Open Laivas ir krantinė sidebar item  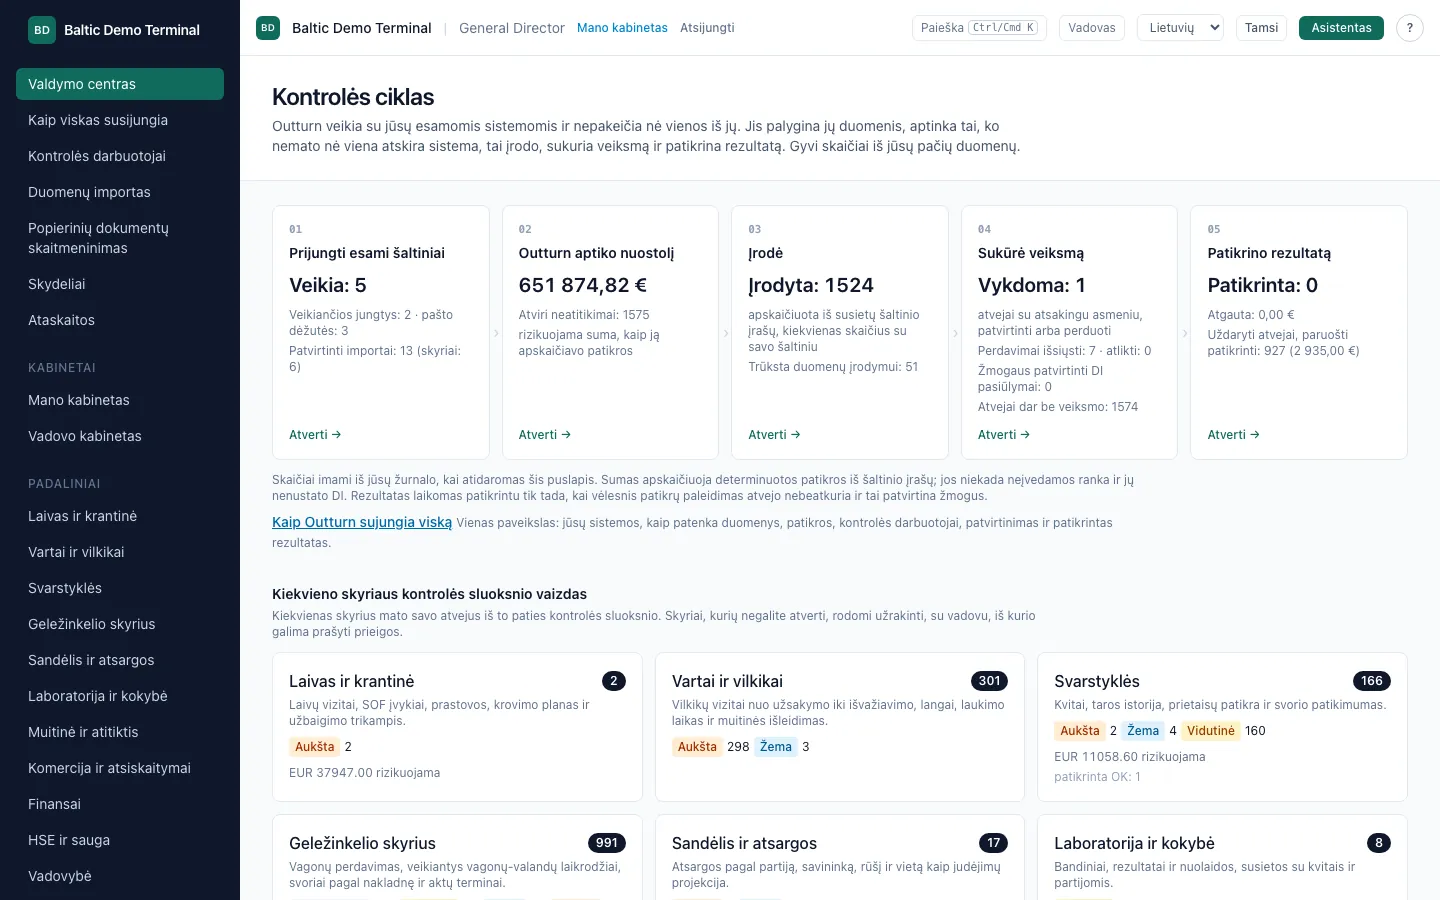(x=120, y=516)
